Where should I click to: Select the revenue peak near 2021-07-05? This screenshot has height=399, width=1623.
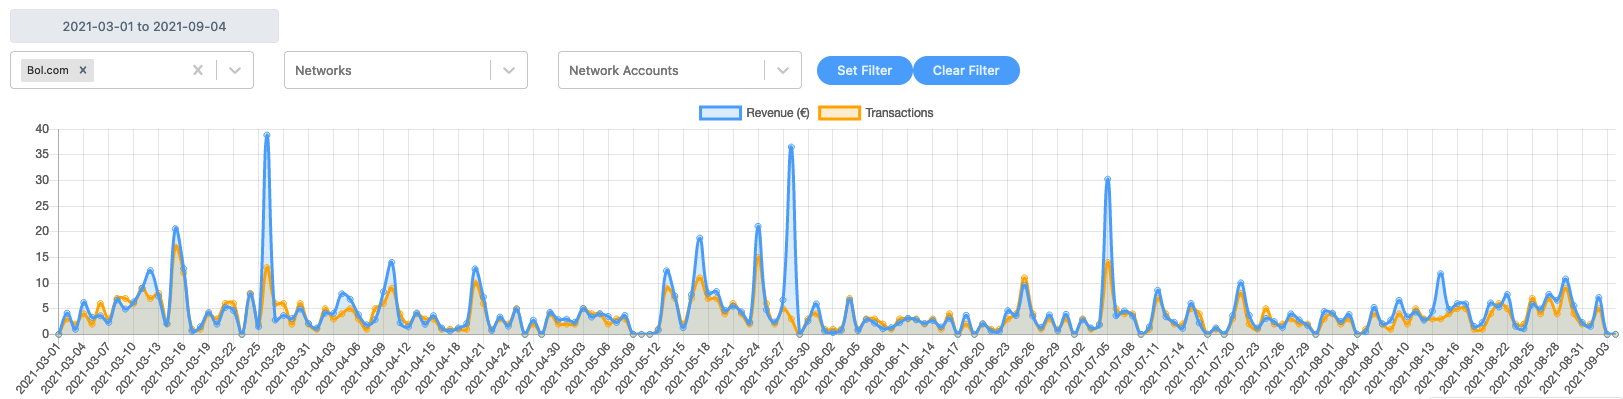(x=1107, y=180)
